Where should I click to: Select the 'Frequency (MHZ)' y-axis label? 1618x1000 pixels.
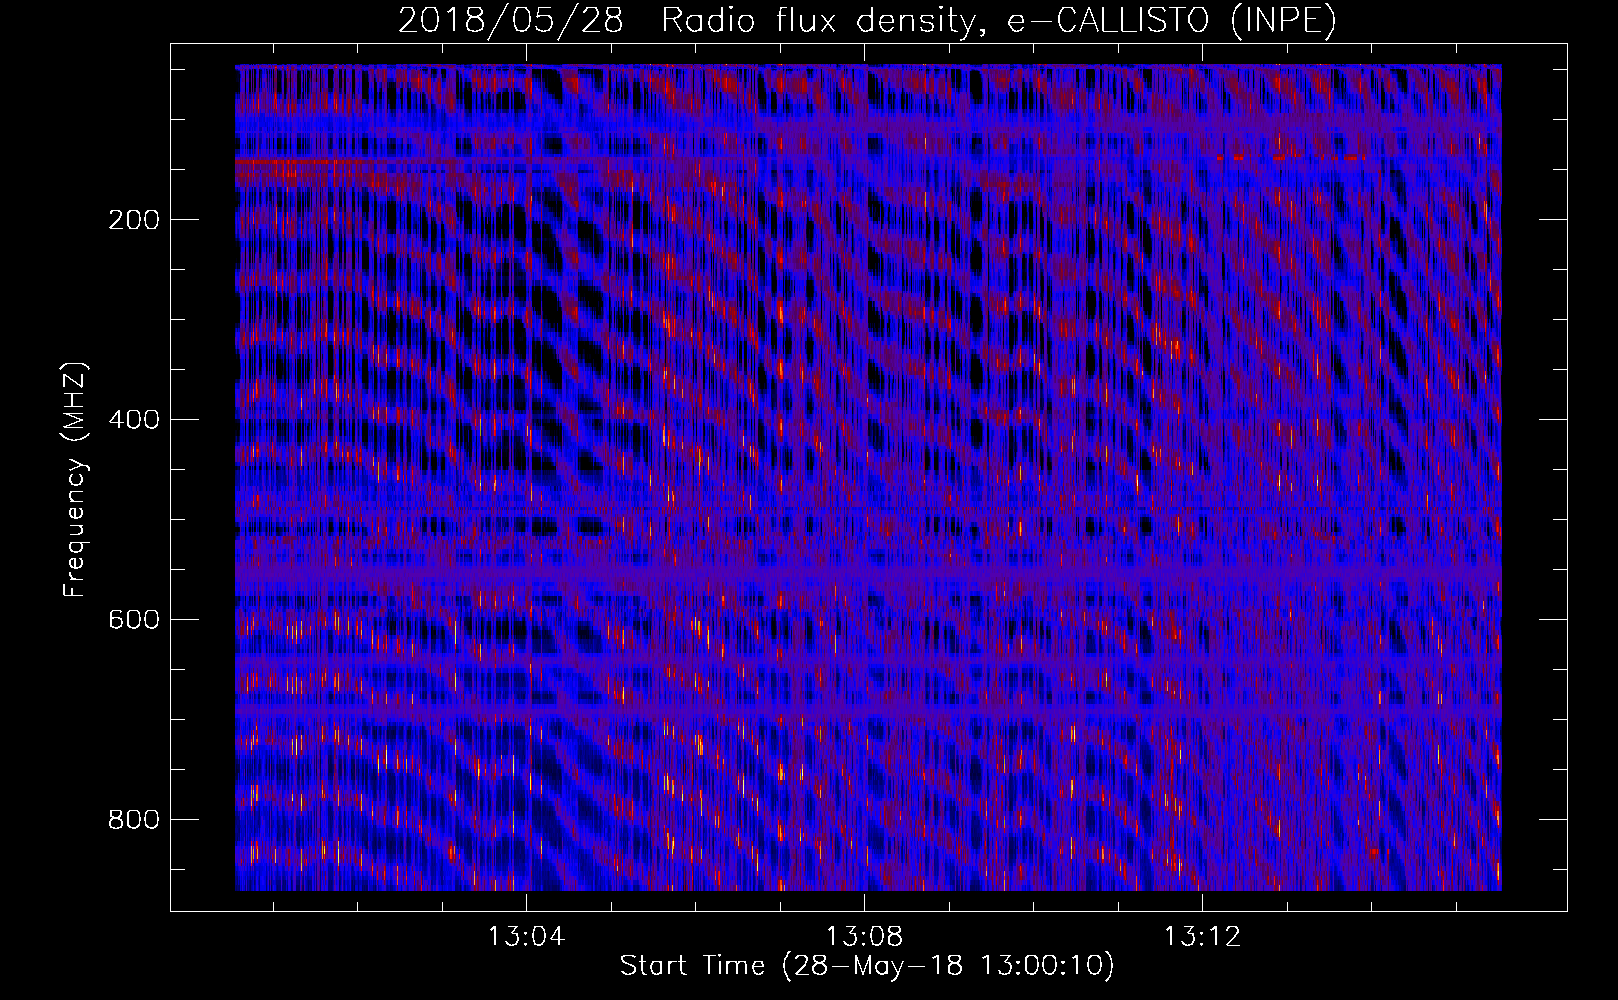(x=75, y=479)
